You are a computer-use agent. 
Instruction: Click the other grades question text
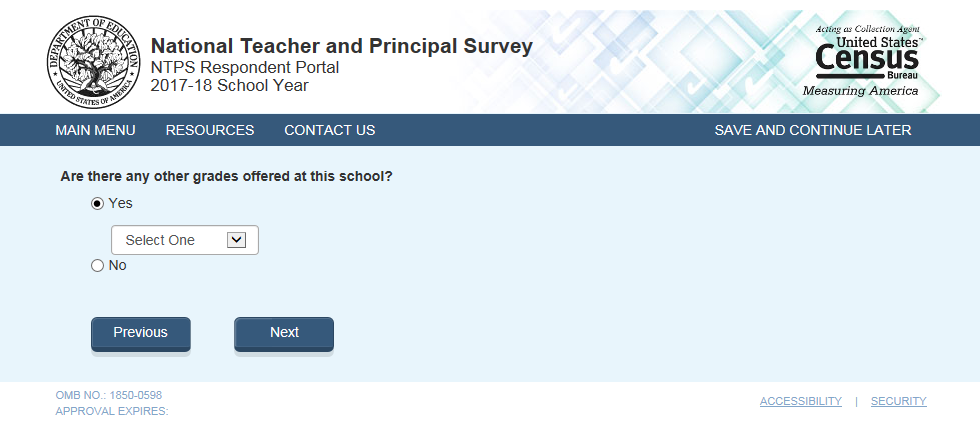[226, 176]
